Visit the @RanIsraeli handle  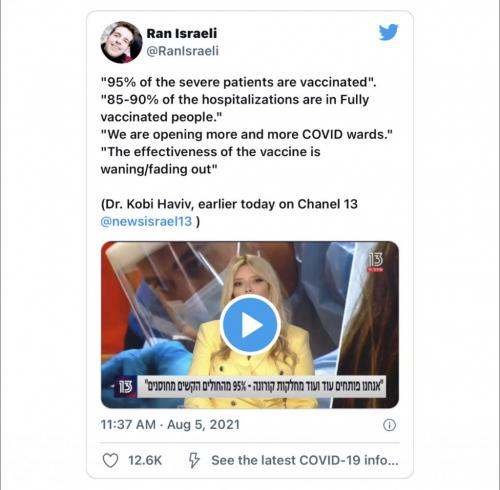click(x=183, y=51)
